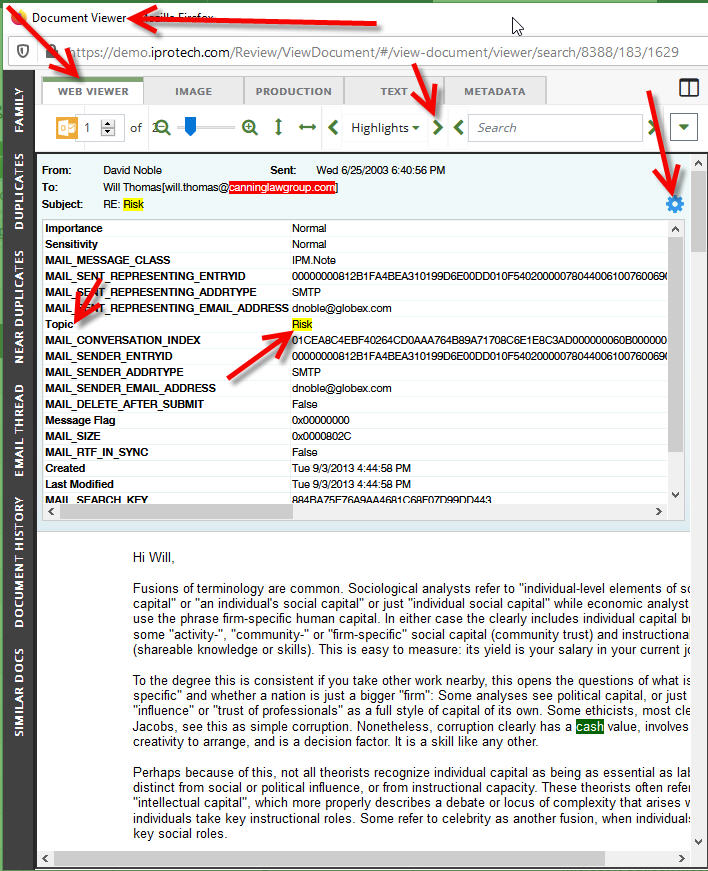Decrease page number with the stepper down arrow
This screenshot has width=708, height=871.
pos(108,132)
